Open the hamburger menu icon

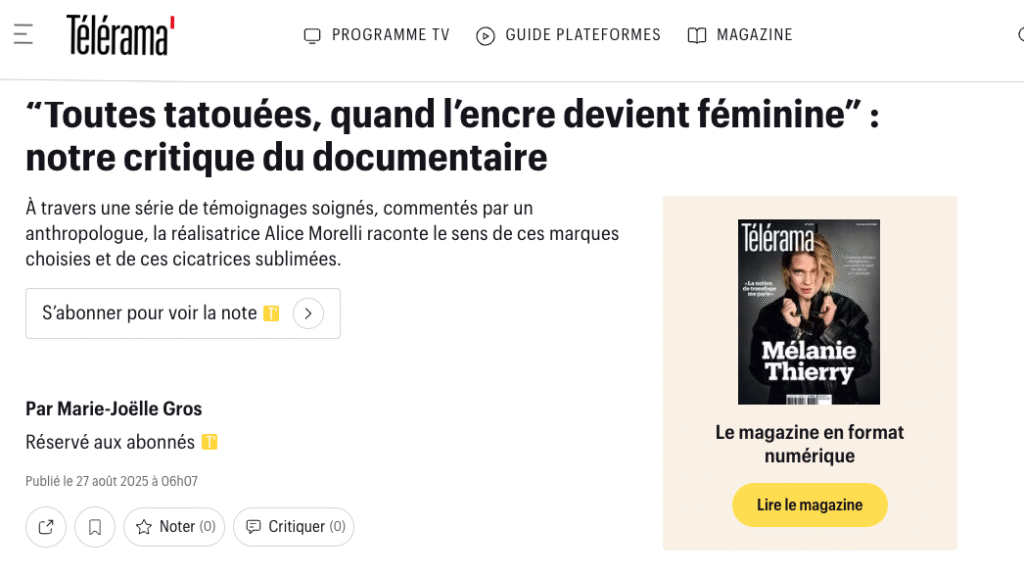tap(23, 35)
